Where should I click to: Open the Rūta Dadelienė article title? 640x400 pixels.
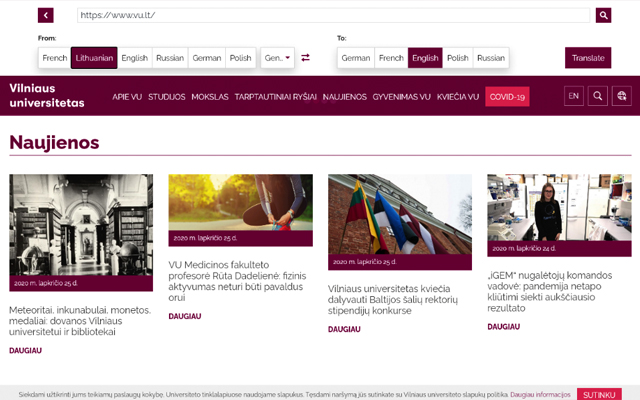click(237, 281)
